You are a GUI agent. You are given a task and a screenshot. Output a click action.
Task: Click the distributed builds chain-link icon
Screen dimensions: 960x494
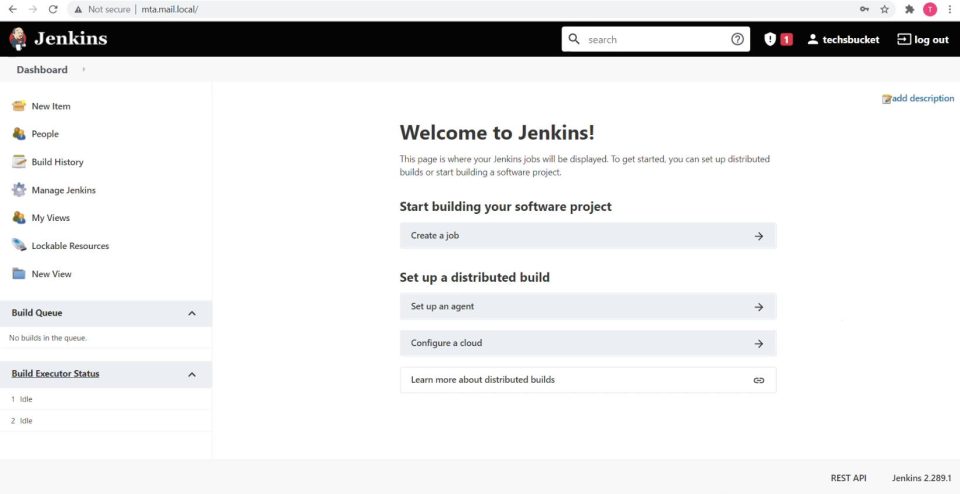tap(759, 380)
